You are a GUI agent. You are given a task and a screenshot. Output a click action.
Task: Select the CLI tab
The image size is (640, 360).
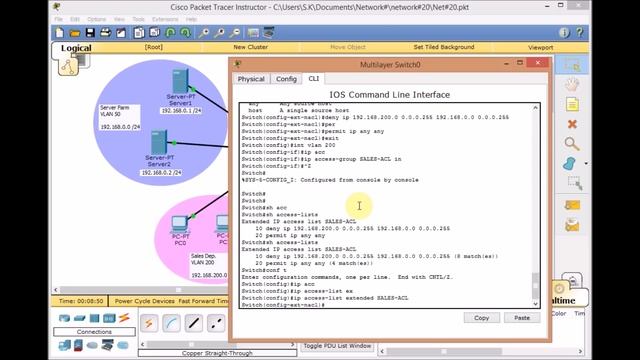[x=313, y=78]
